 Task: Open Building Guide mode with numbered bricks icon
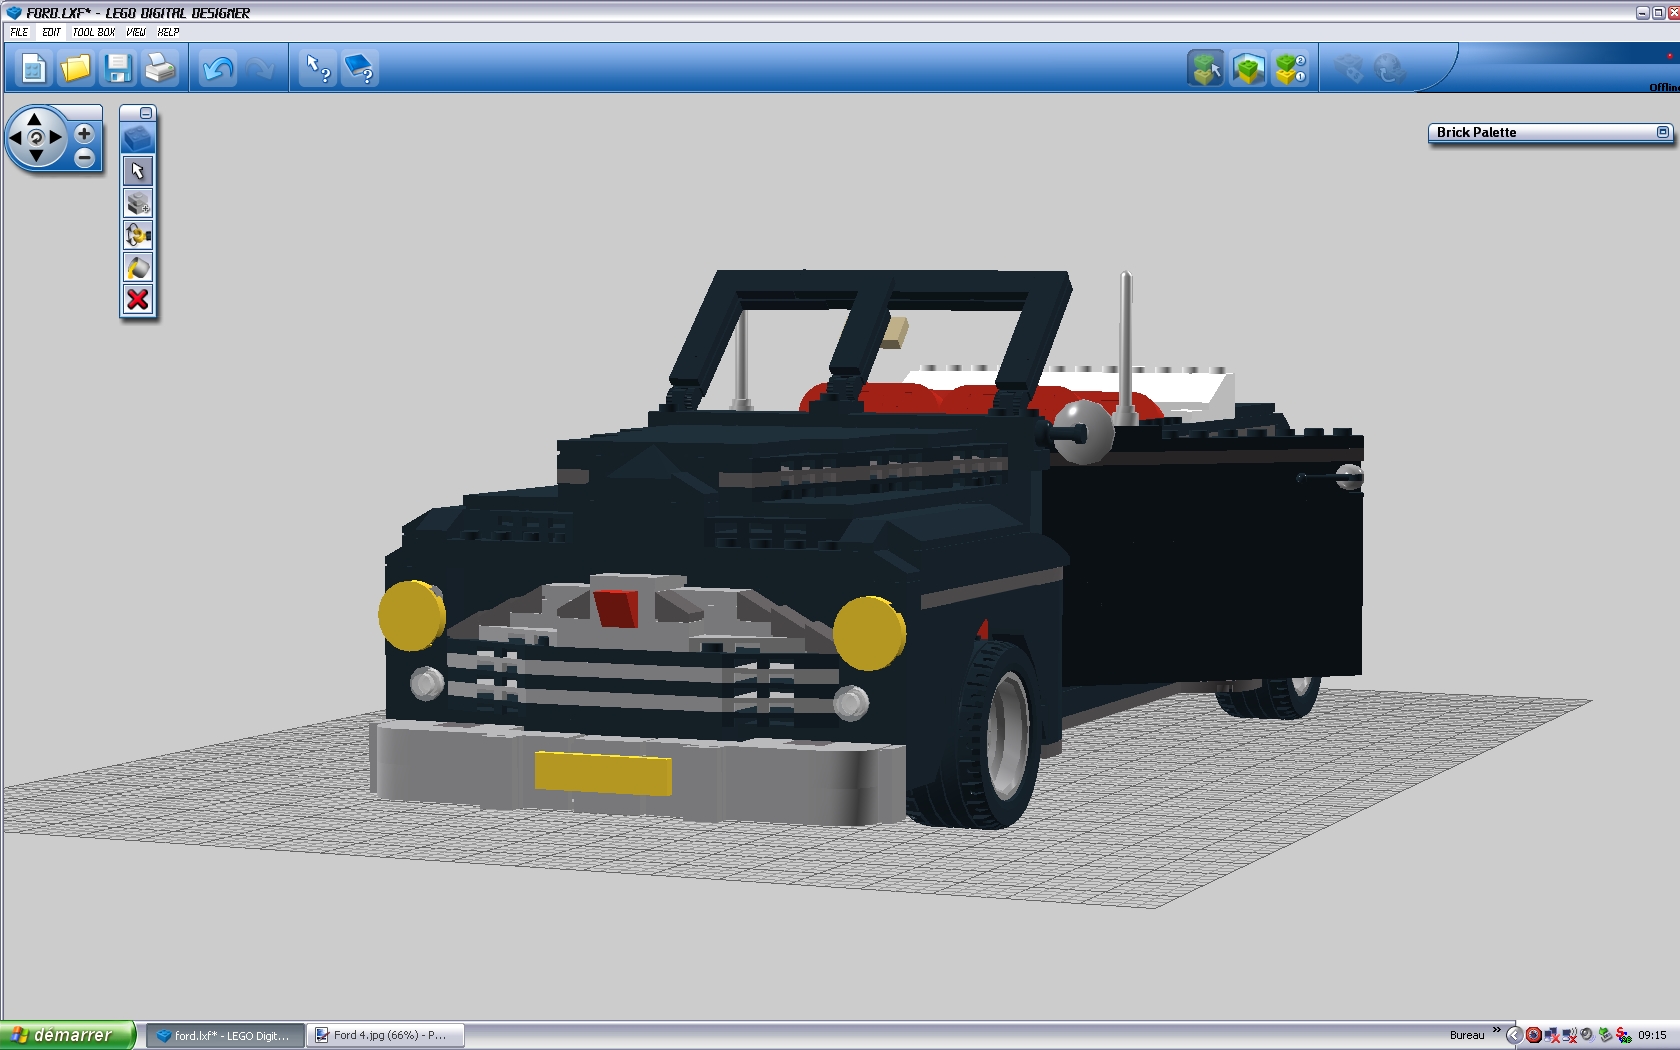(1291, 68)
